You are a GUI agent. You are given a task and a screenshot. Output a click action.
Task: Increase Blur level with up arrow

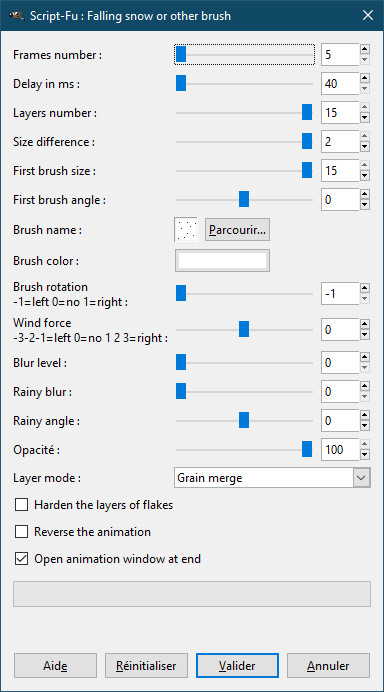365,357
